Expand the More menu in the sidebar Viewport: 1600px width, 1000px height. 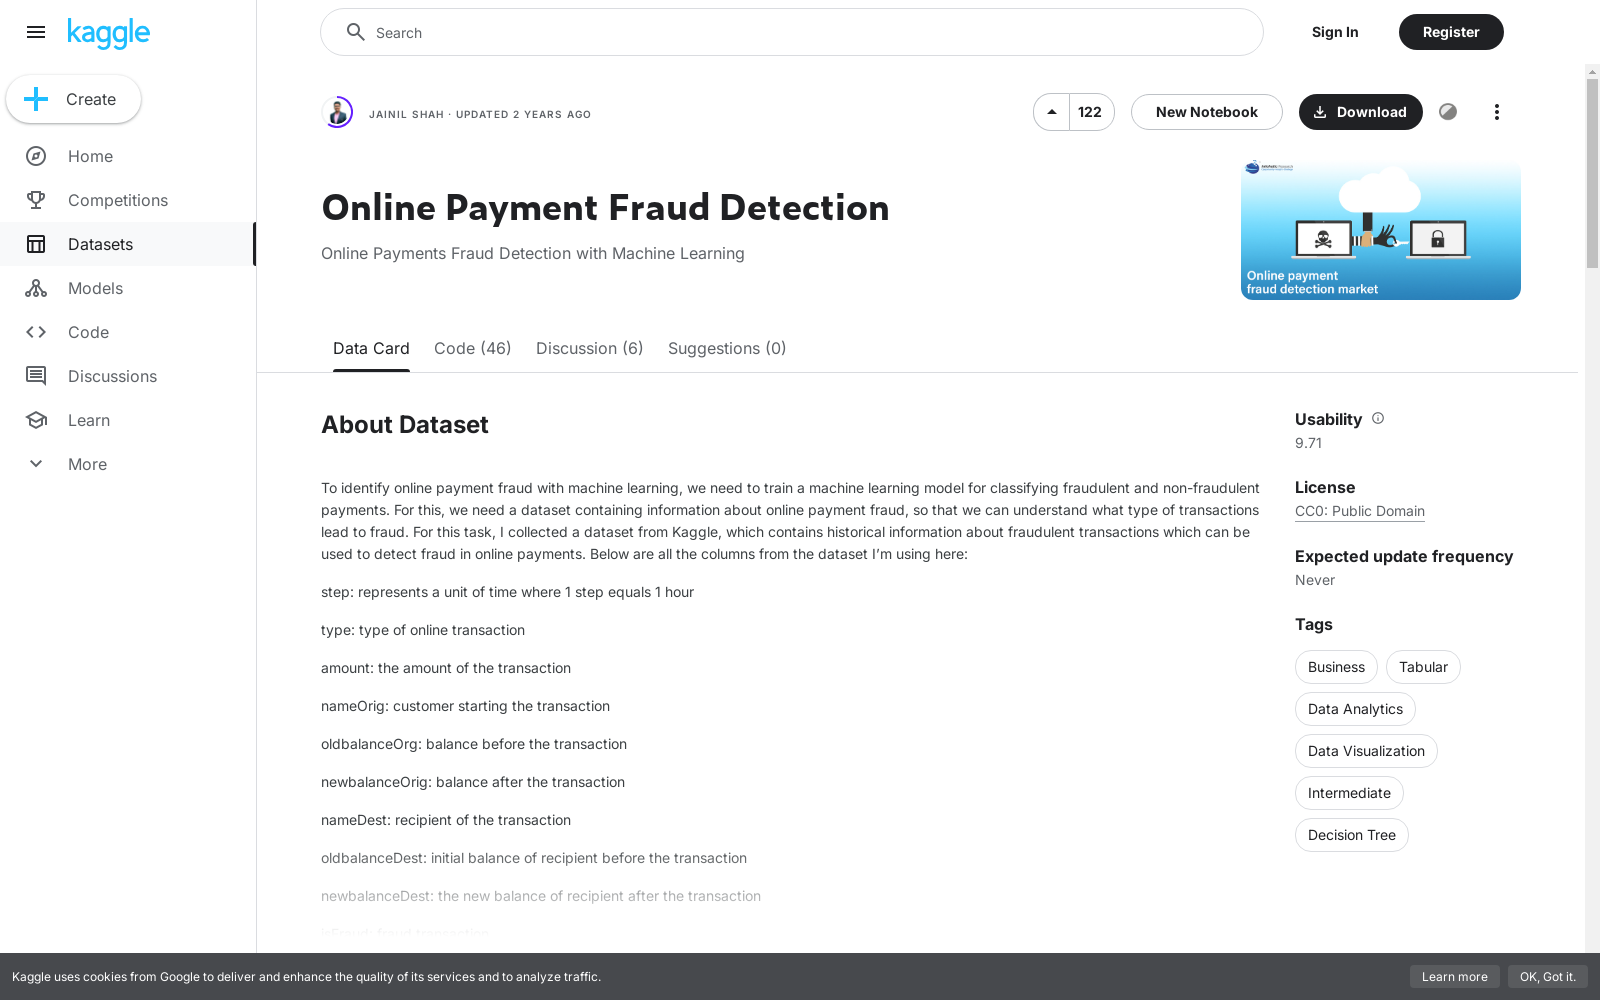[x=36, y=464]
